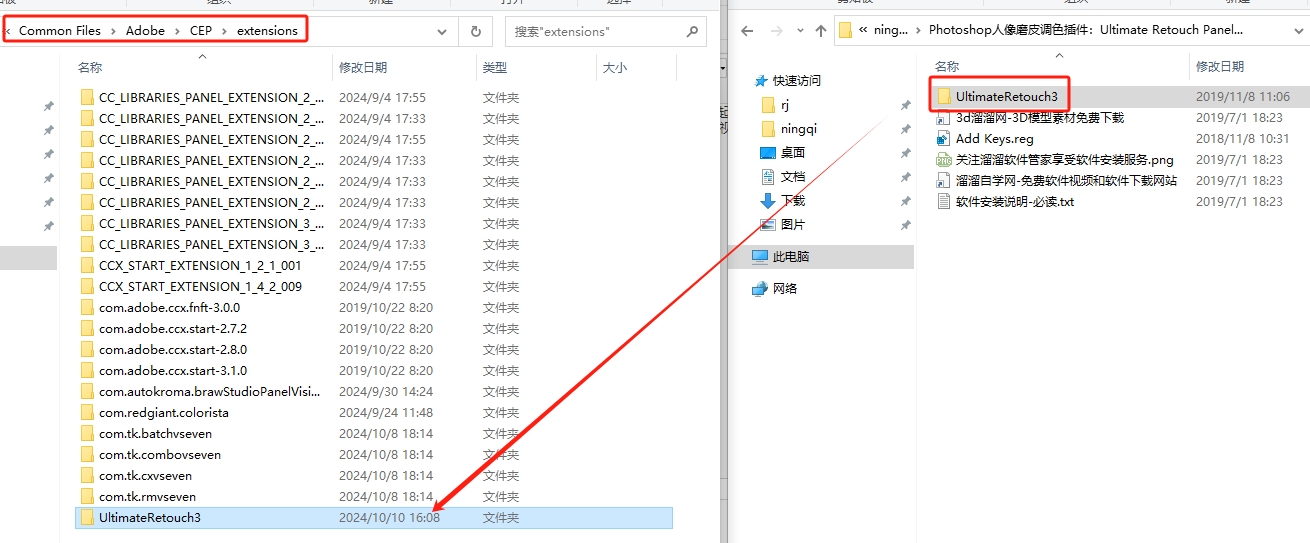The height and width of the screenshot is (543, 1310).
Task: Select the UltimateRetouch3 folder icon in right window
Action: click(x=944, y=97)
